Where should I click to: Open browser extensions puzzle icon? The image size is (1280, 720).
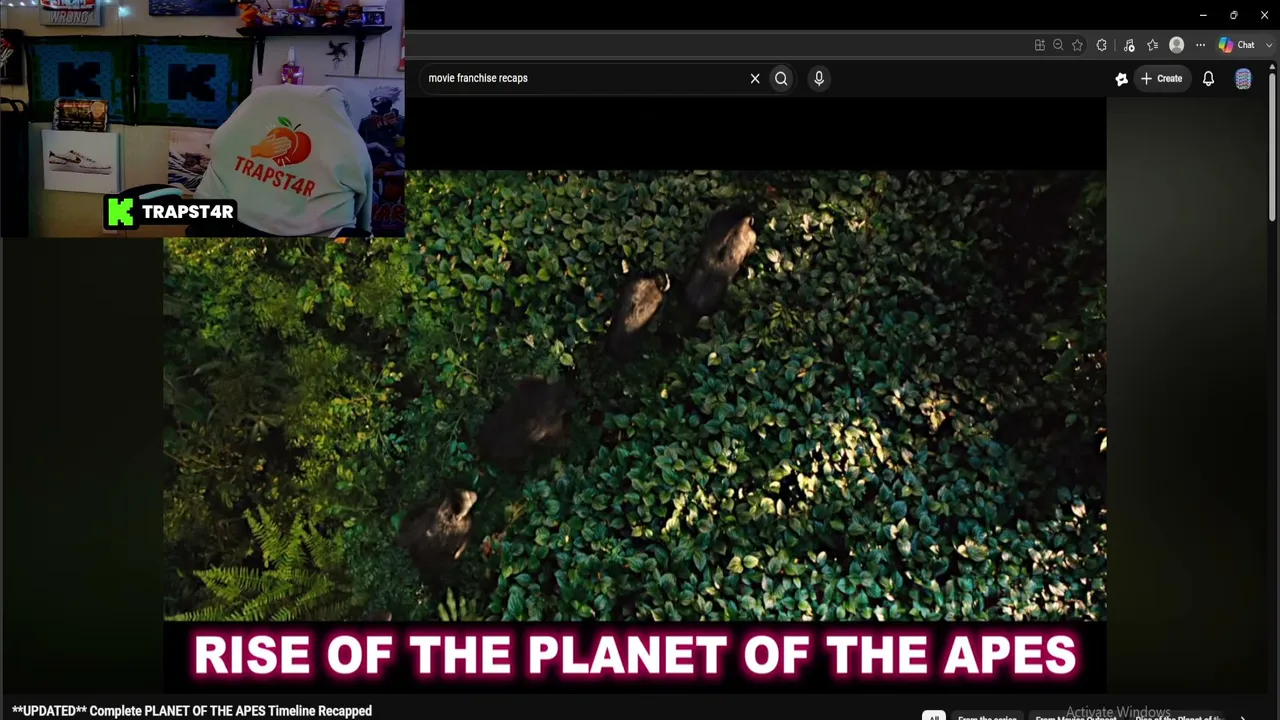click(1102, 45)
